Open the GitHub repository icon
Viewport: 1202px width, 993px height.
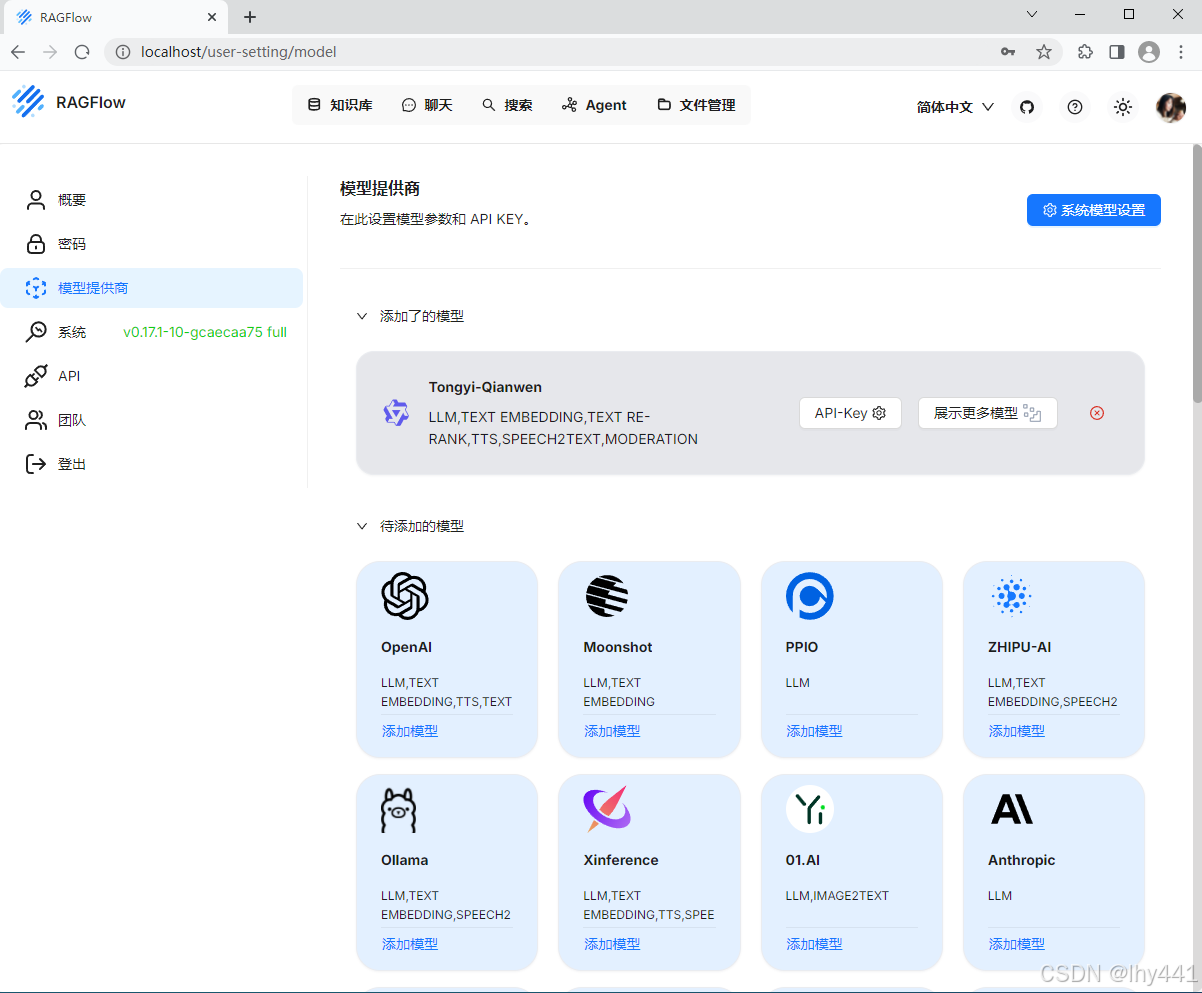point(1026,107)
